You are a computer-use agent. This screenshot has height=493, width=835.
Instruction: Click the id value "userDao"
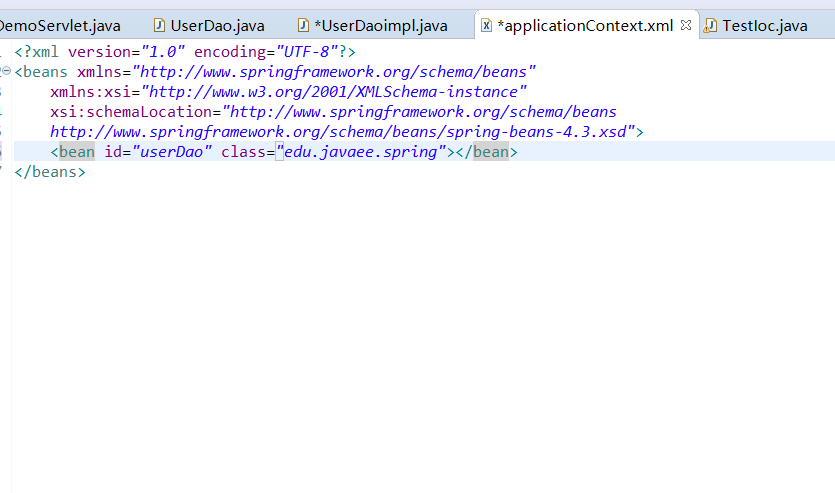[171, 152]
